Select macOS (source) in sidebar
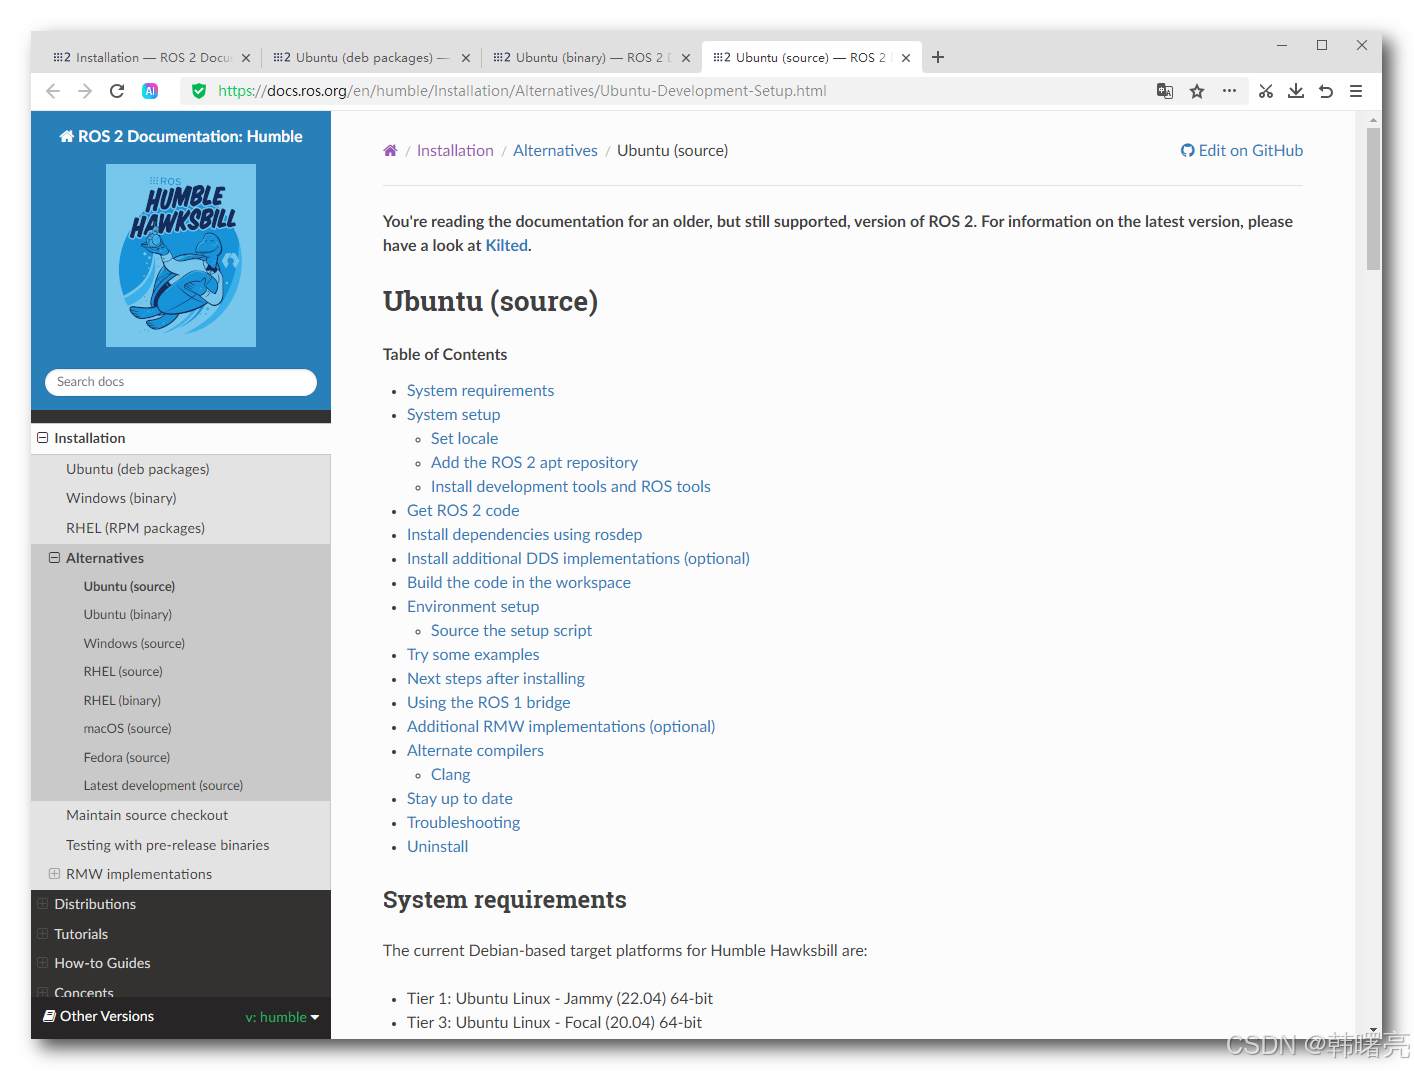 point(127,729)
